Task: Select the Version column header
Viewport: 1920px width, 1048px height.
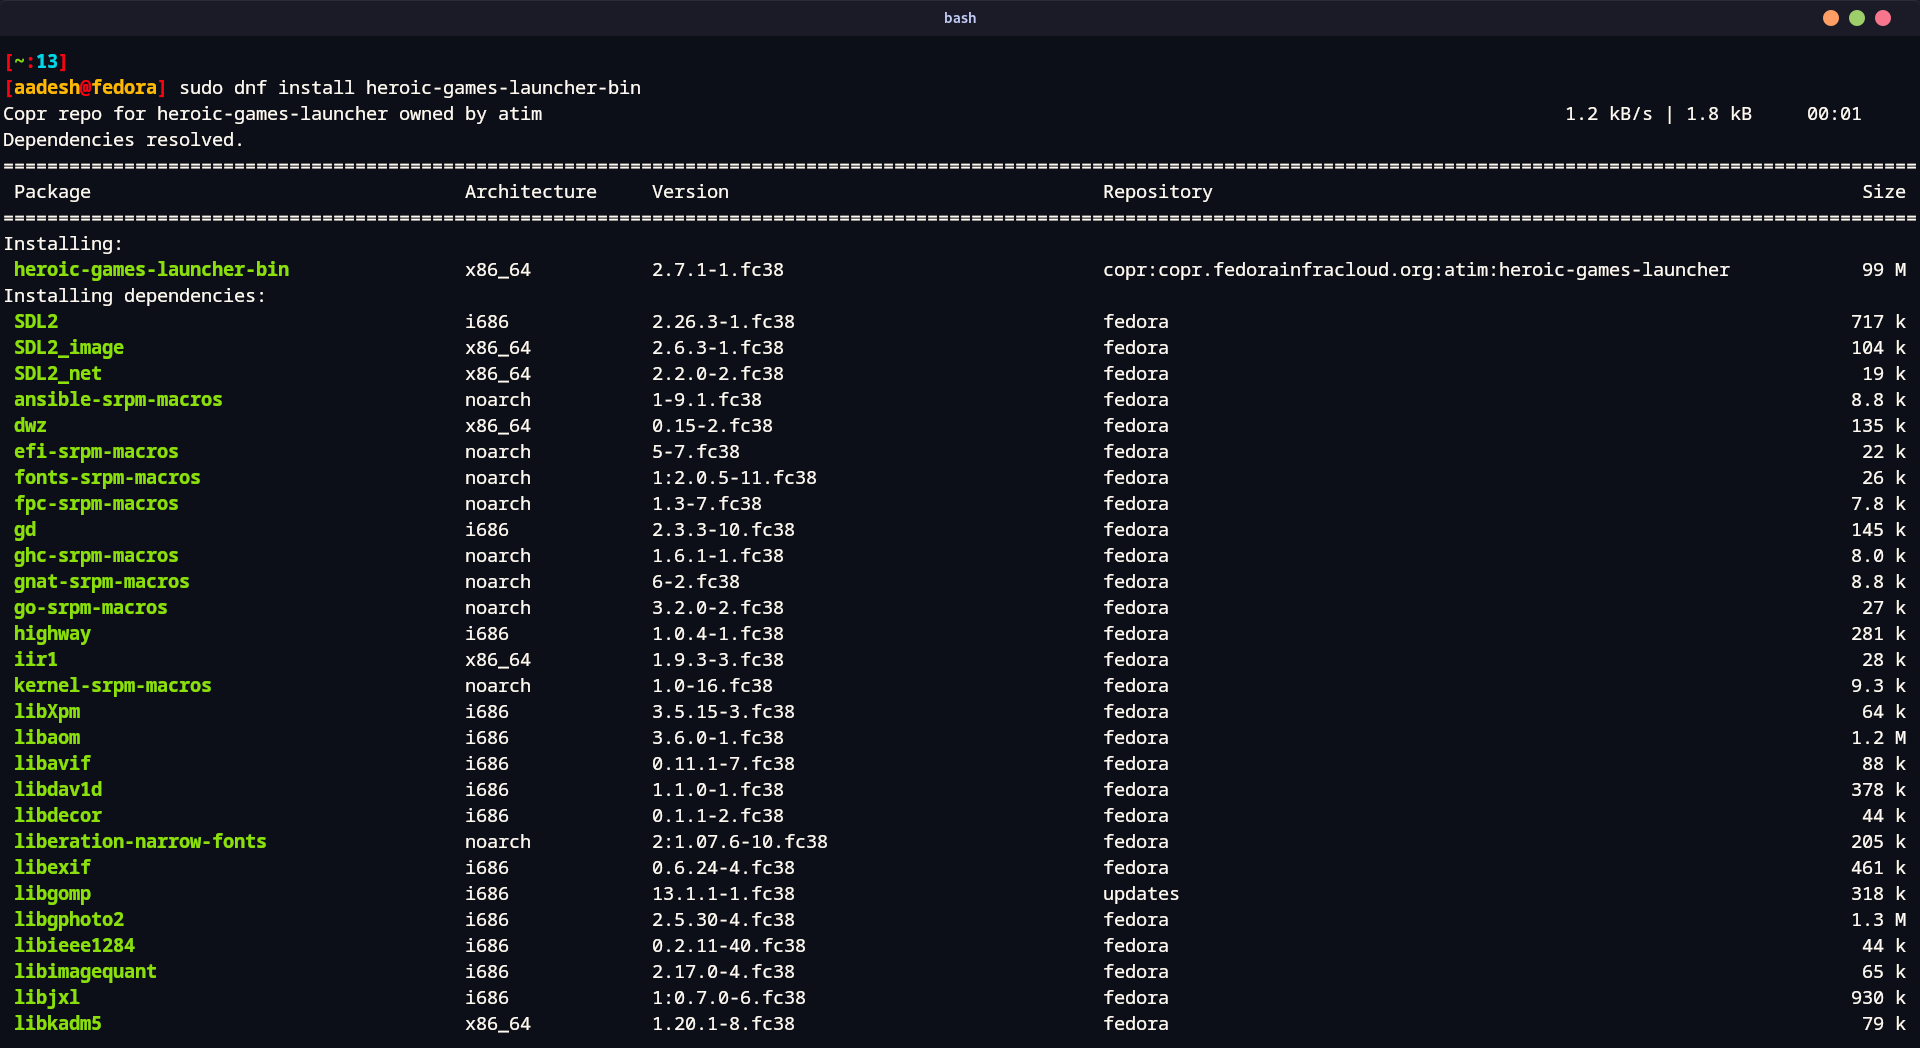Action: (689, 191)
